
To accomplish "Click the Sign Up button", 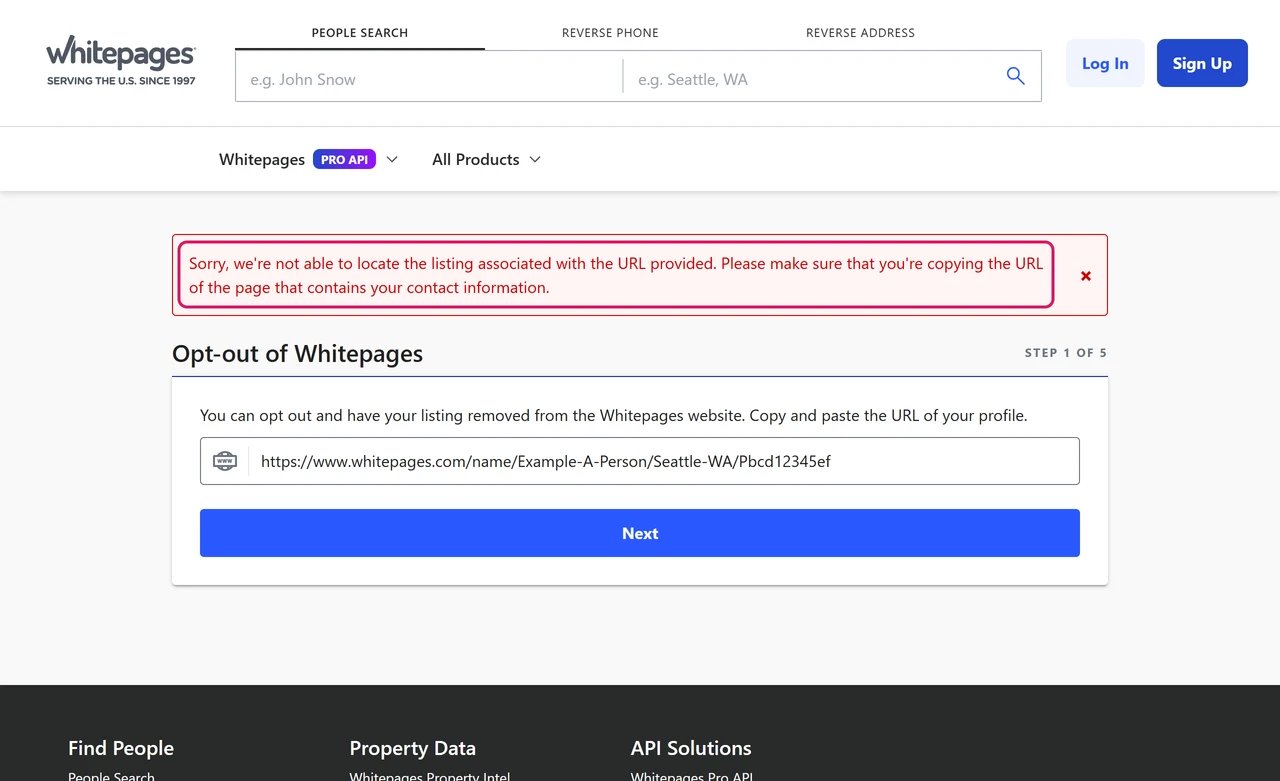I will [x=1202, y=63].
